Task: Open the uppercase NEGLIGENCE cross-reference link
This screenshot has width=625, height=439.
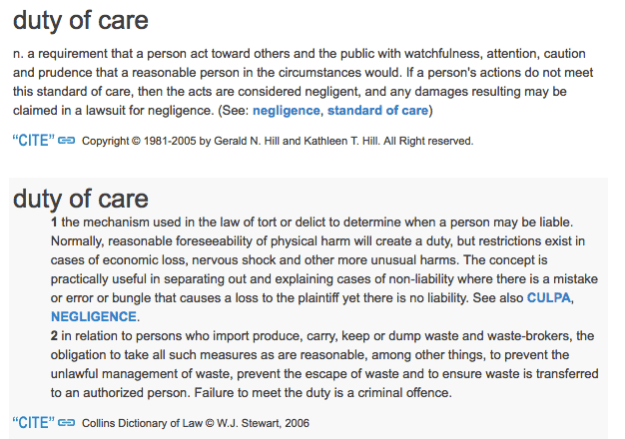Action: 91,316
